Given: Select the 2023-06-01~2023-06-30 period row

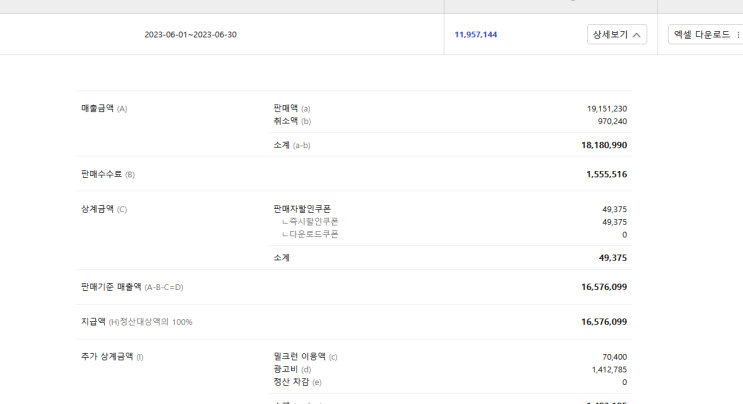Looking at the screenshot, I should [190, 34].
